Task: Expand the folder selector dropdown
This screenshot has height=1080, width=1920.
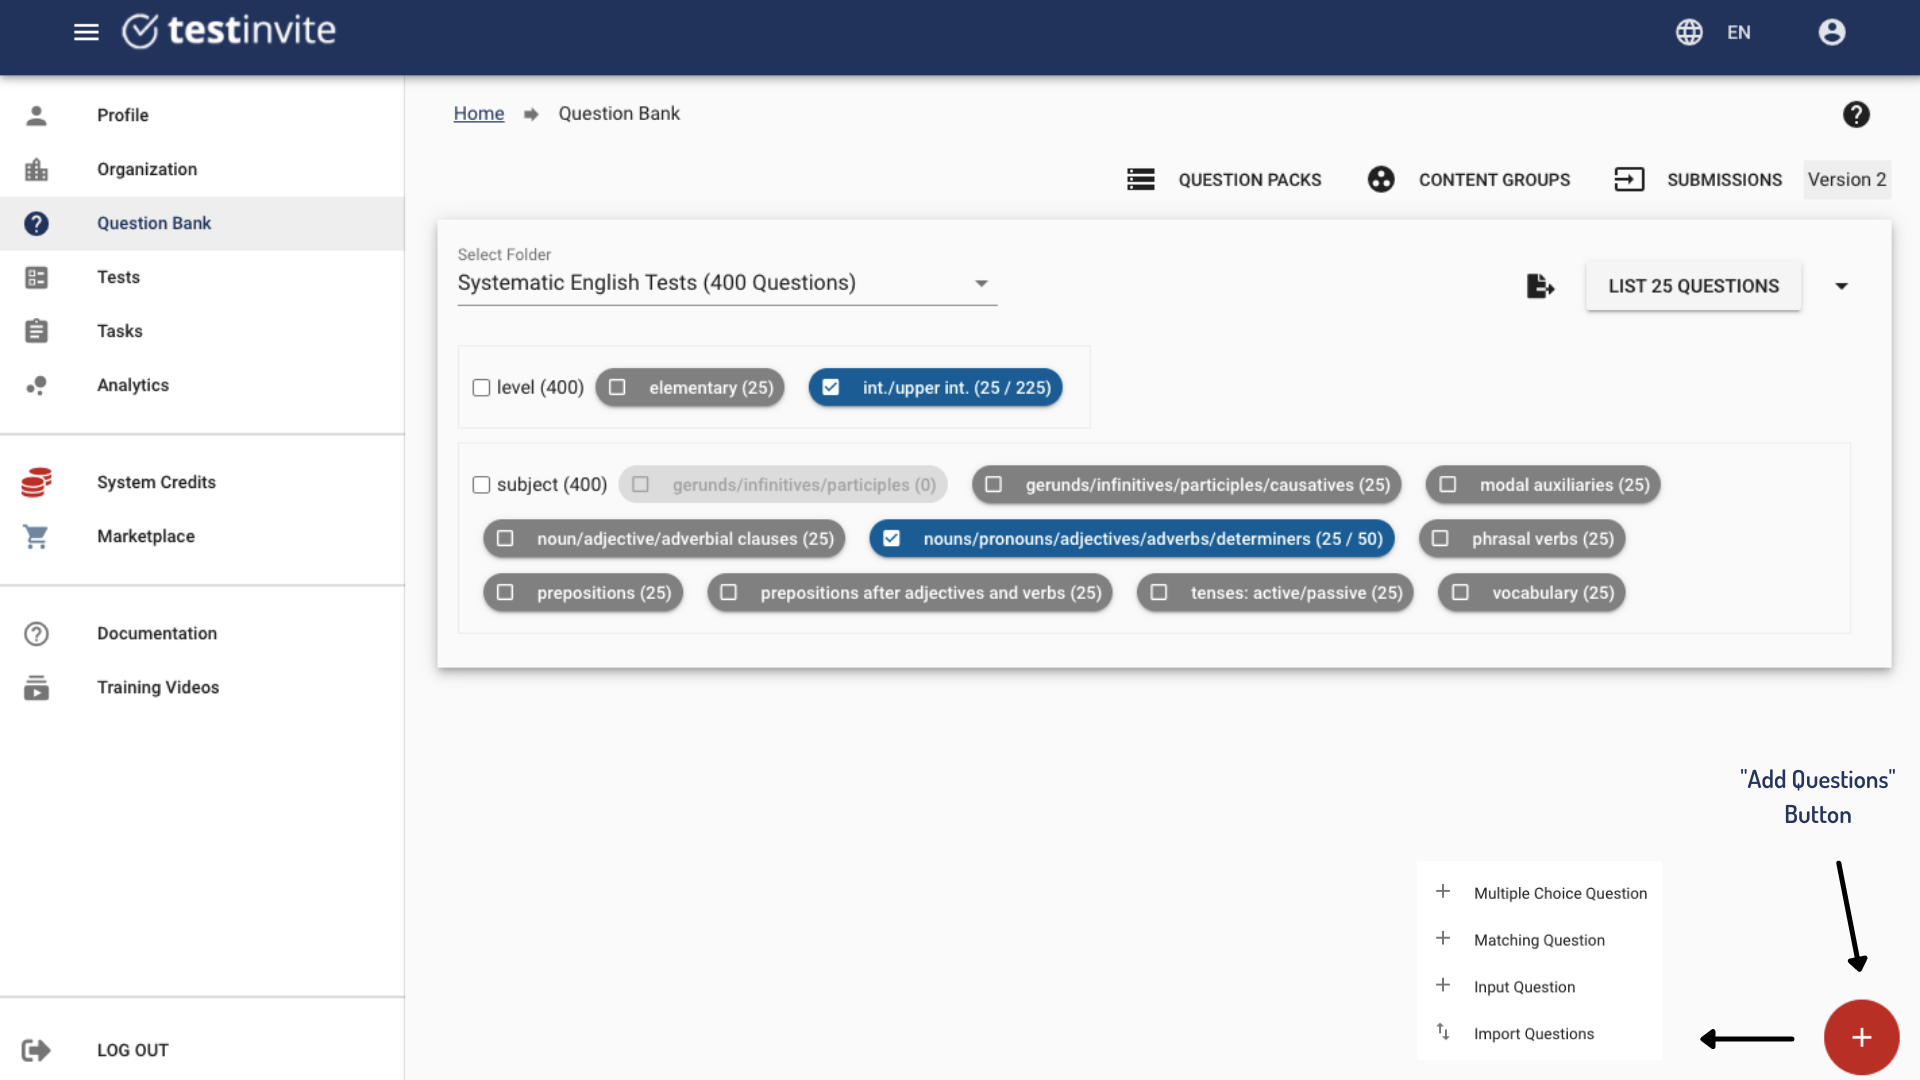Action: [980, 284]
